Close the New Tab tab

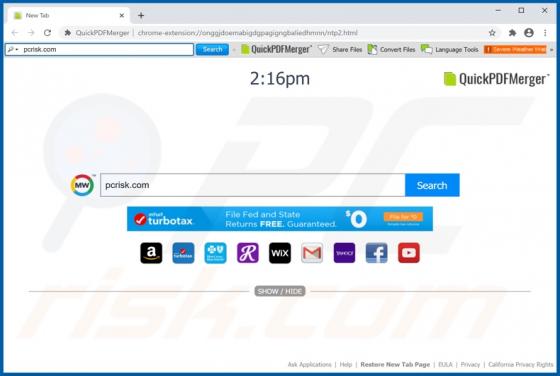click(121, 15)
